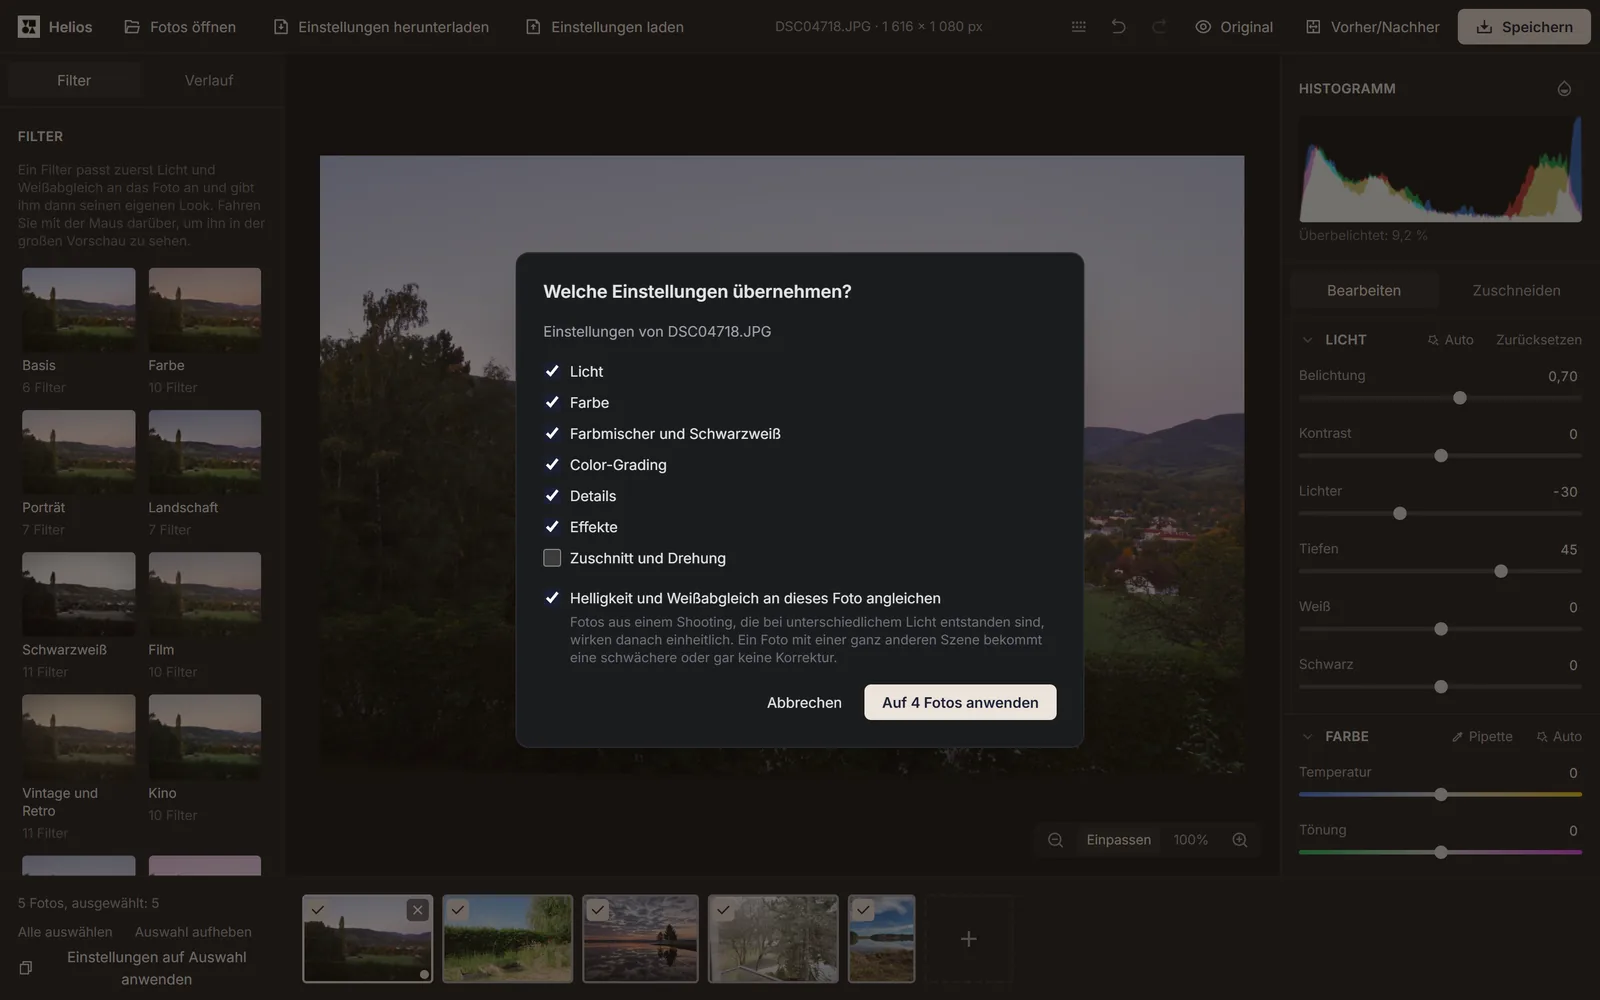Collapse the LICHT section chevron
Image resolution: width=1600 pixels, height=1000 pixels.
1307,340
